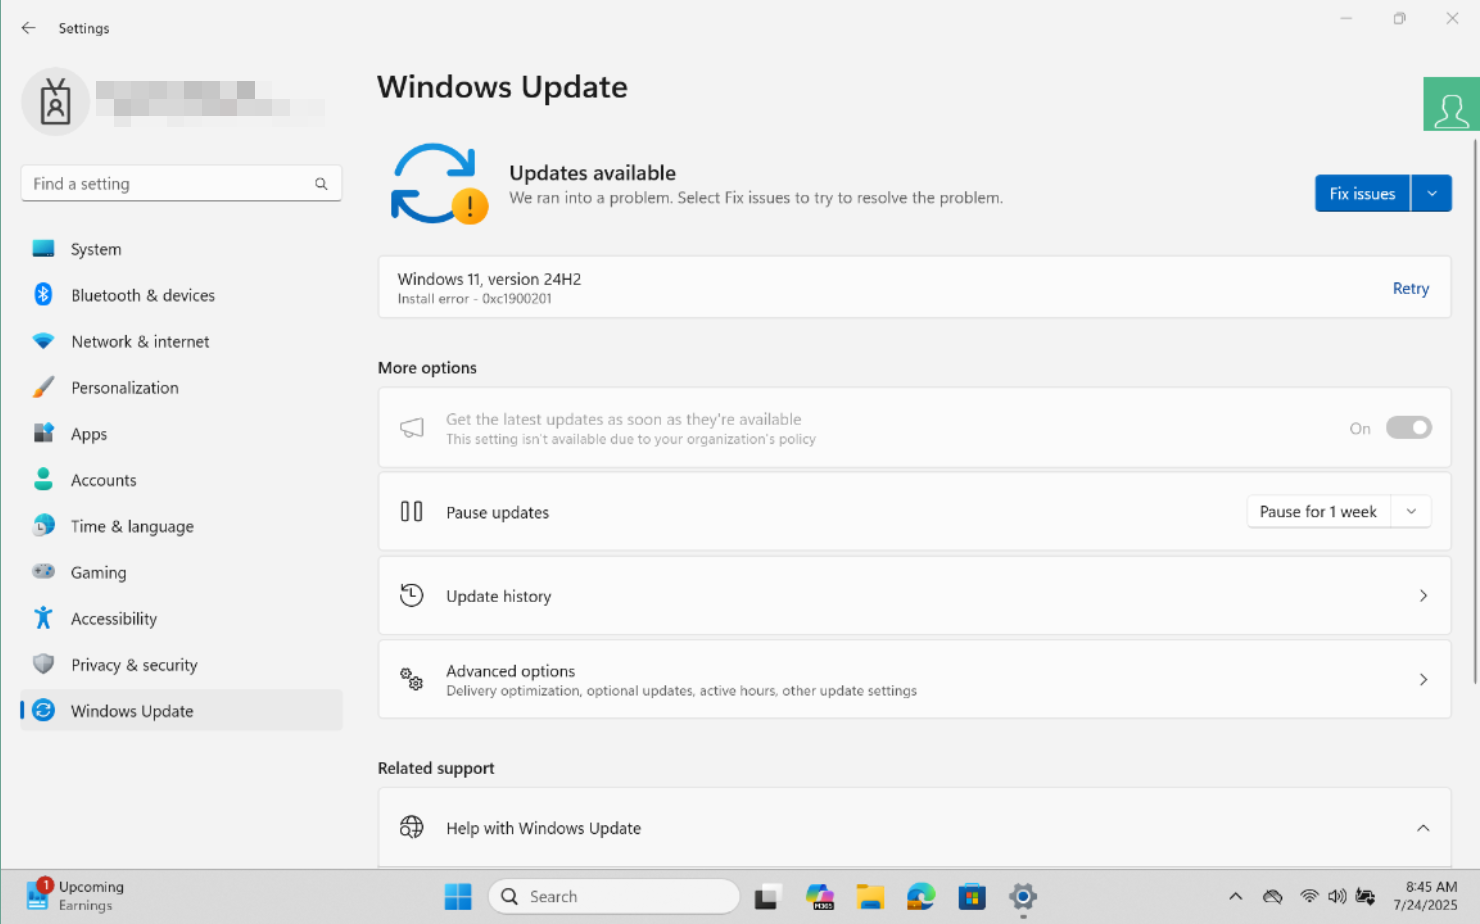This screenshot has width=1480, height=924.
Task: Select the Network & internet wifi icon
Action: point(43,341)
